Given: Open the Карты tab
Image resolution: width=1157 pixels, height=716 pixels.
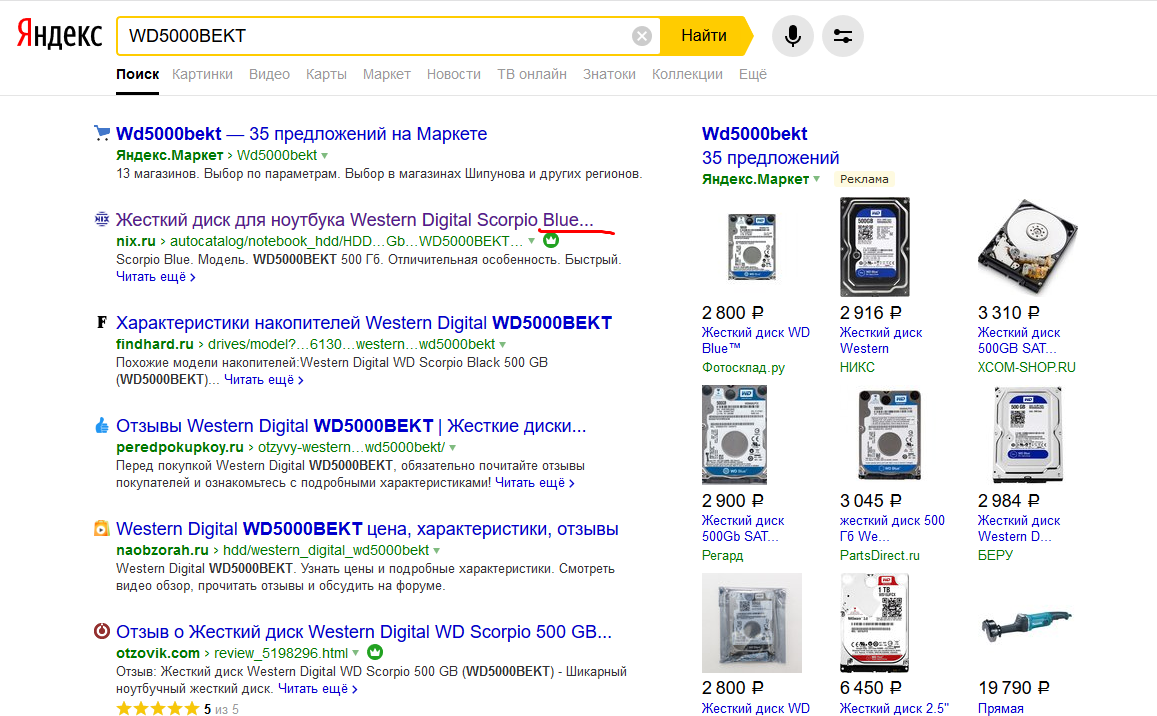Looking at the screenshot, I should pyautogui.click(x=326, y=75).
